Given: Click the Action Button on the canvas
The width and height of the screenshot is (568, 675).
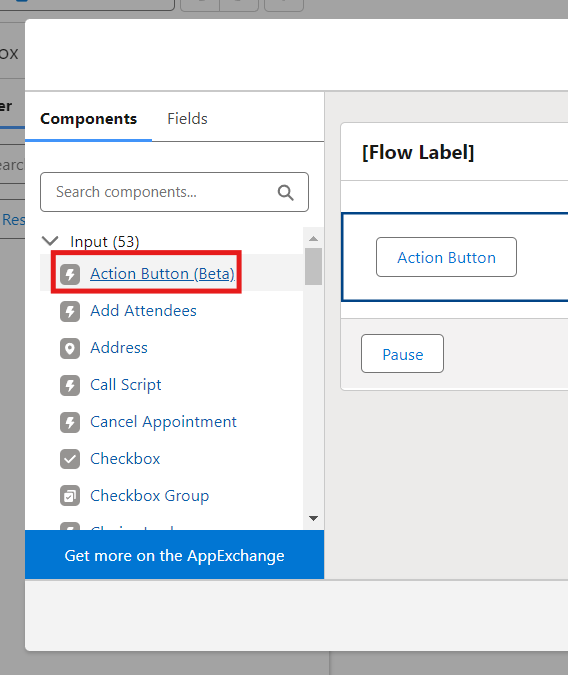Looking at the screenshot, I should (x=446, y=257).
